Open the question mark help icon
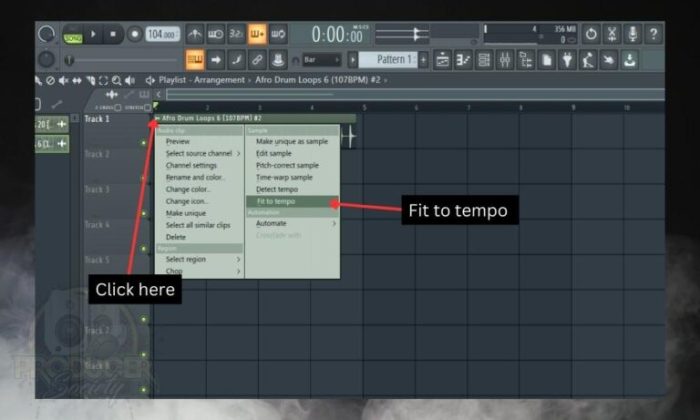The image size is (700, 420). 654,34
